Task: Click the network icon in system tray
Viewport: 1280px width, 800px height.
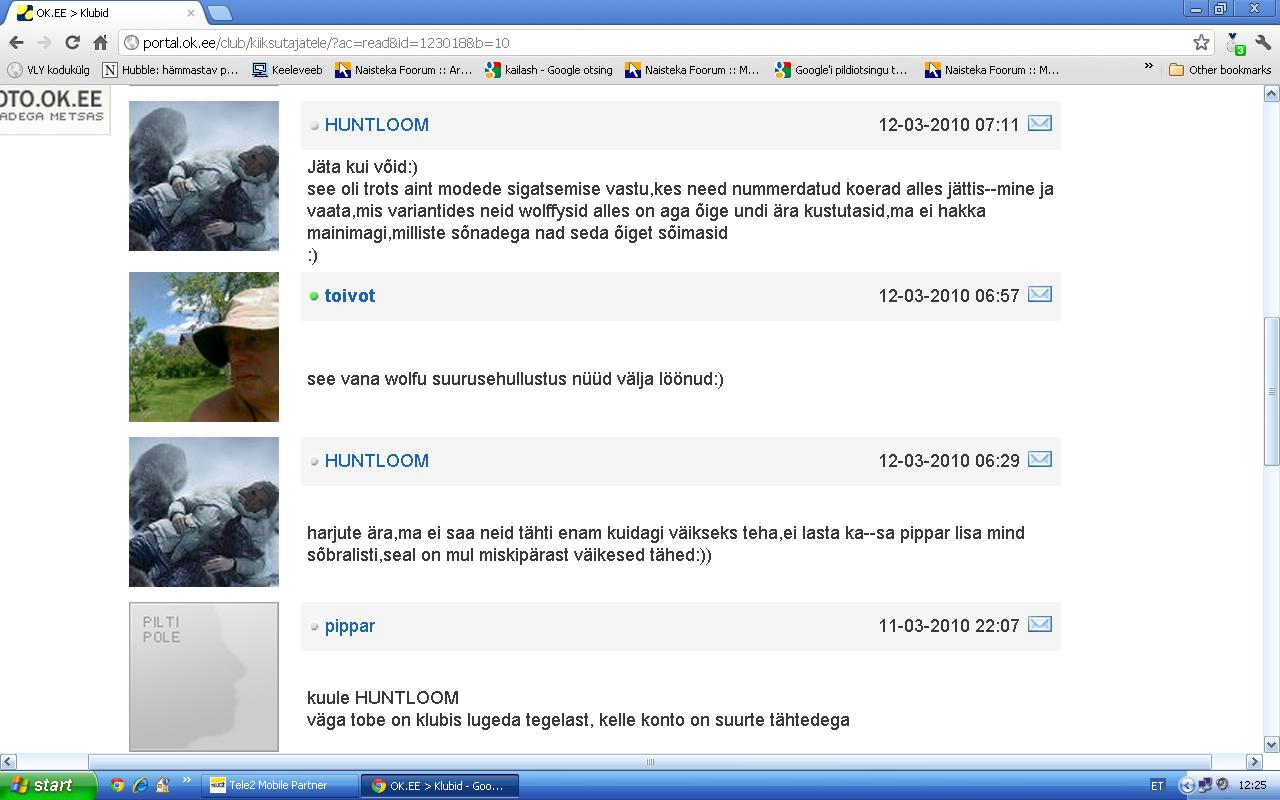Action: tap(1204, 786)
